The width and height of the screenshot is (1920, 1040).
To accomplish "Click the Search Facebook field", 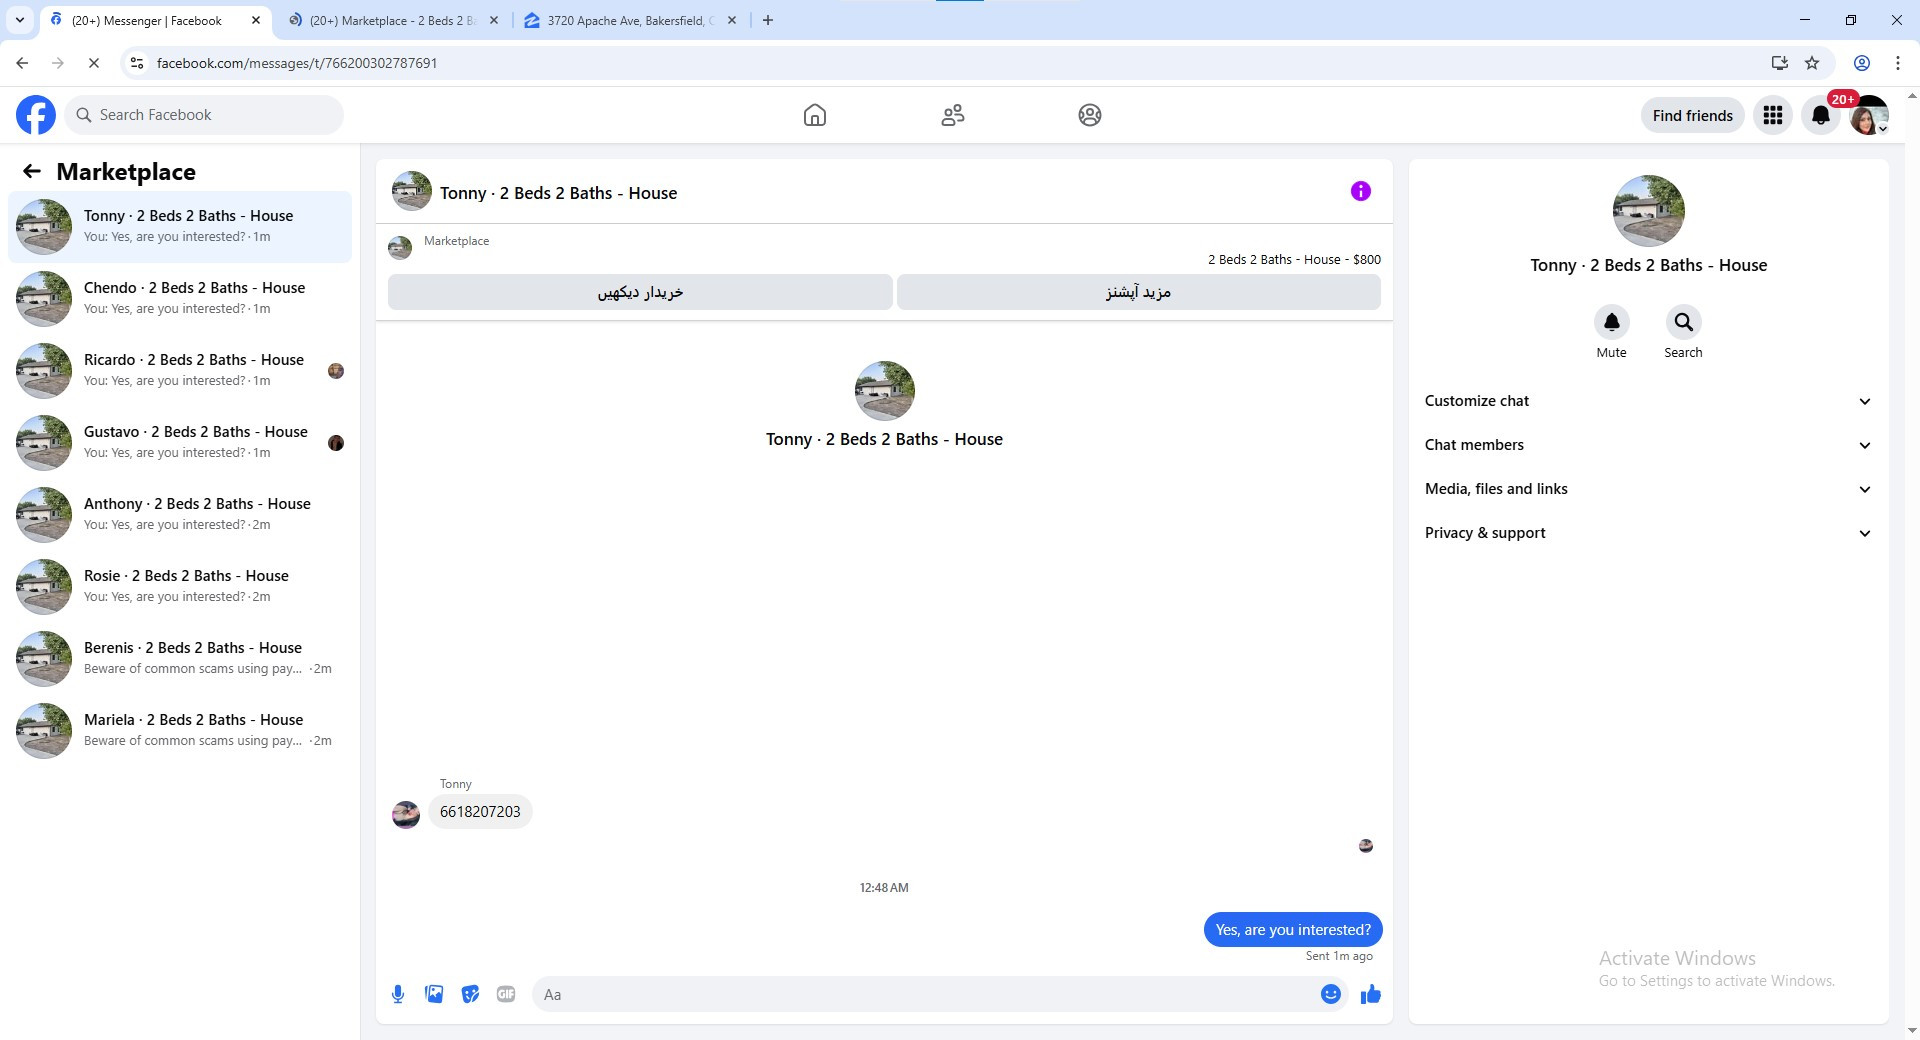I will 204,115.
